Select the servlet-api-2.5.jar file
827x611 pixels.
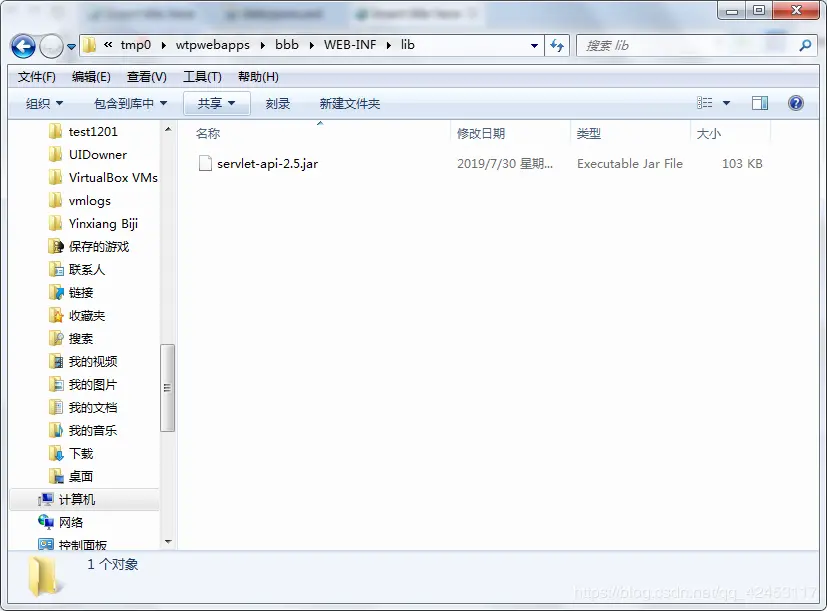266,163
